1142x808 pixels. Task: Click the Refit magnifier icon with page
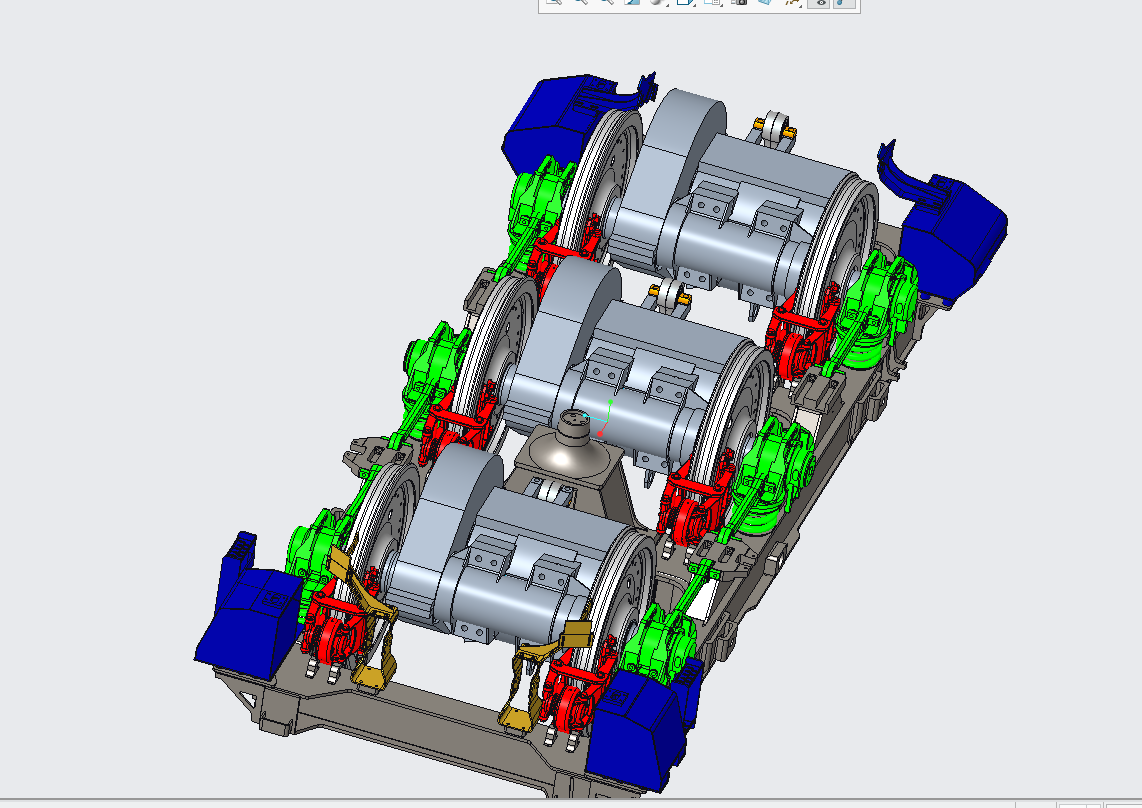(554, 1)
